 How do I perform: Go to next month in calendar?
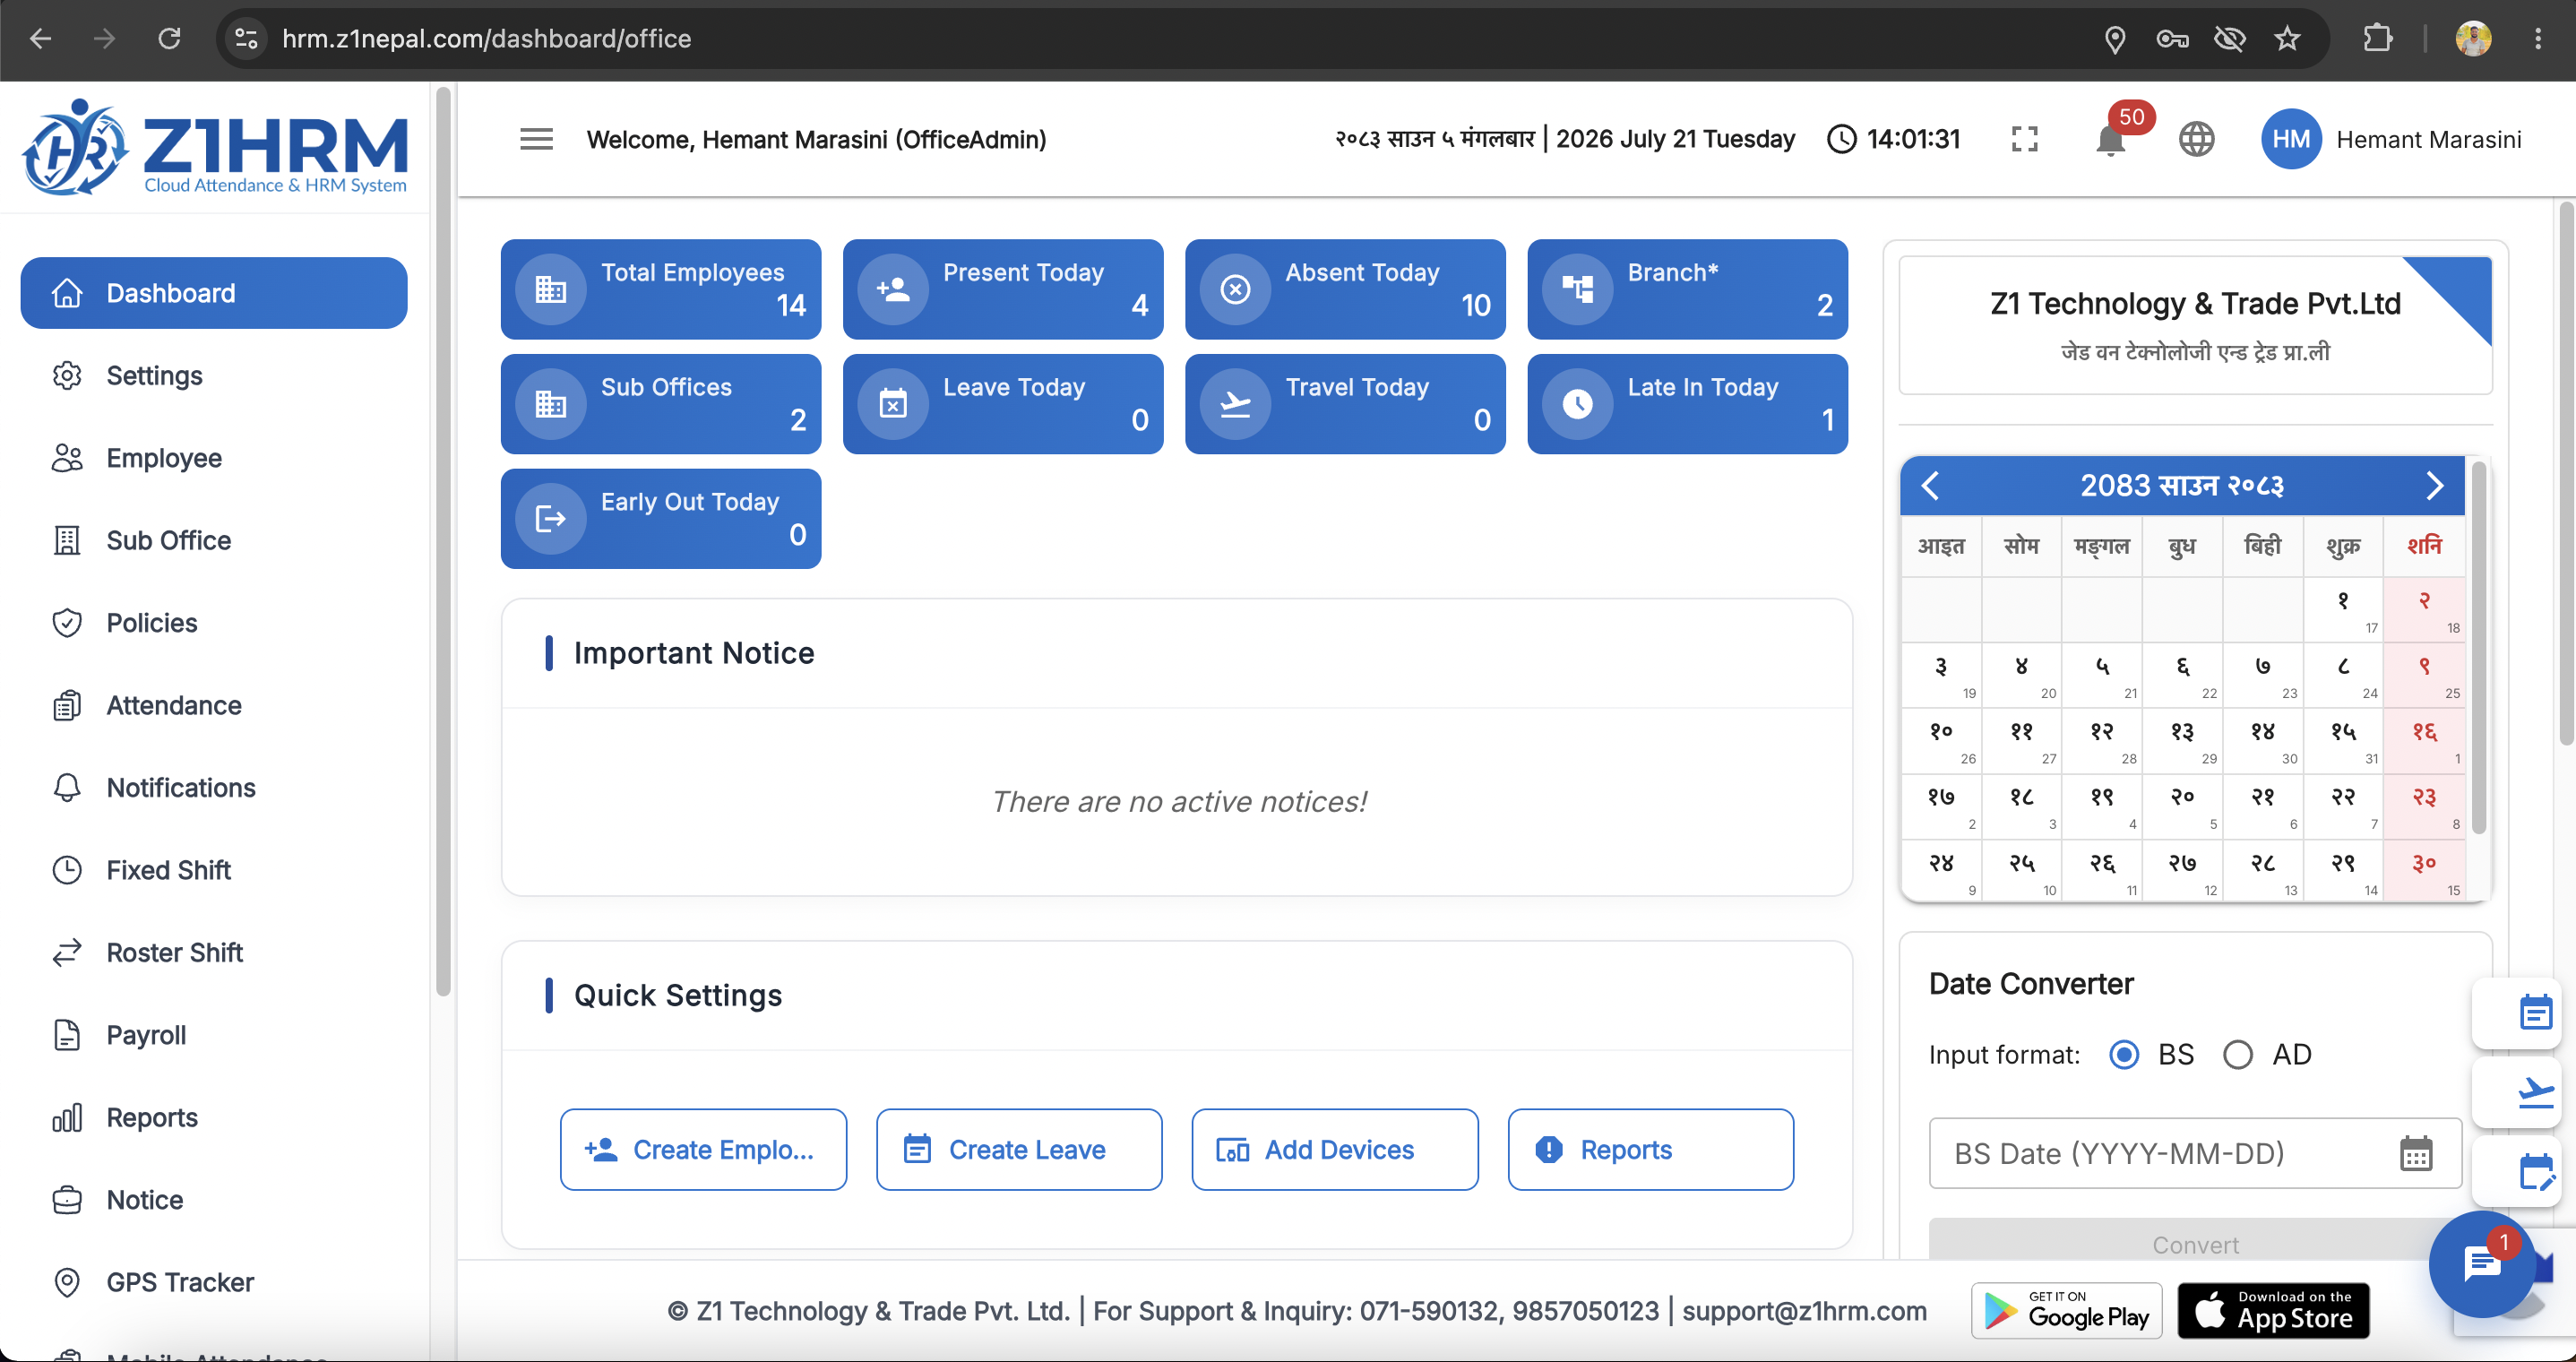click(x=2434, y=486)
